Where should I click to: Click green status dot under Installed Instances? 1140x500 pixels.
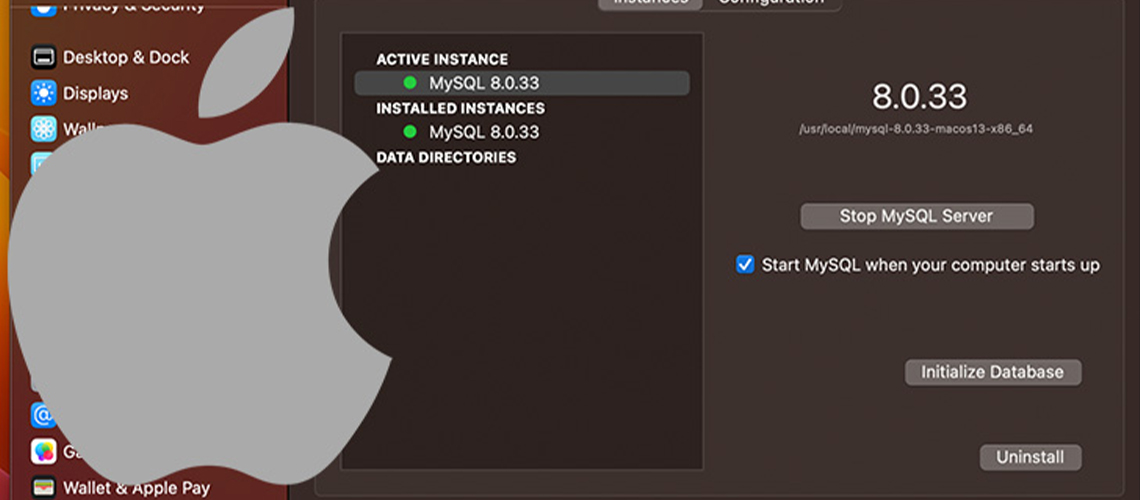(x=410, y=132)
